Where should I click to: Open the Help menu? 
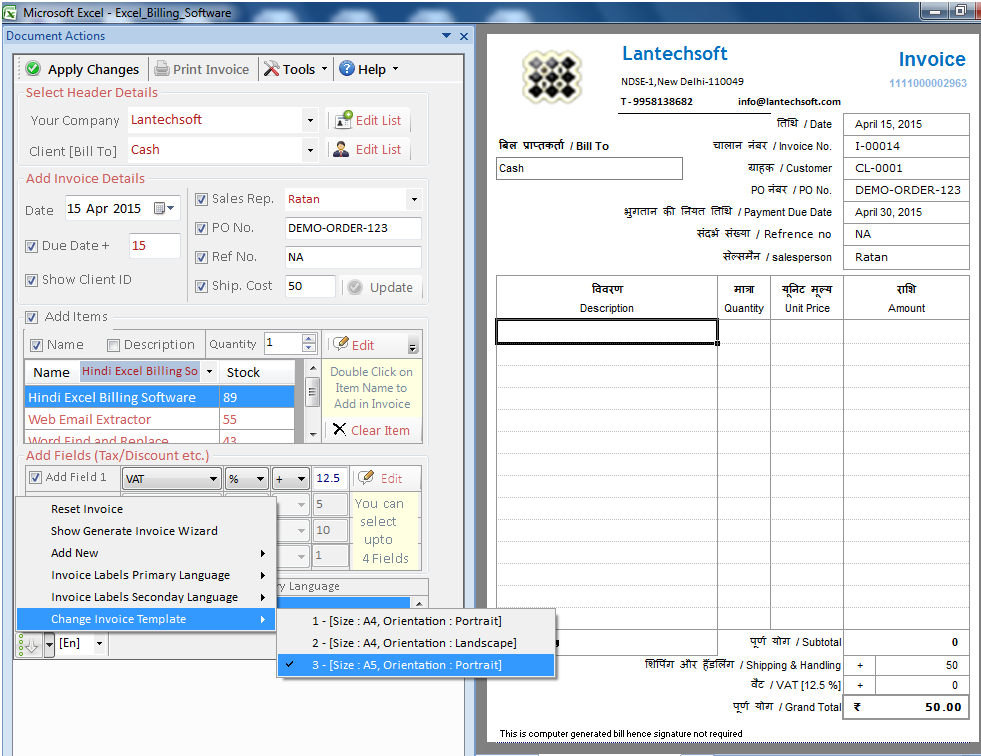pyautogui.click(x=369, y=69)
